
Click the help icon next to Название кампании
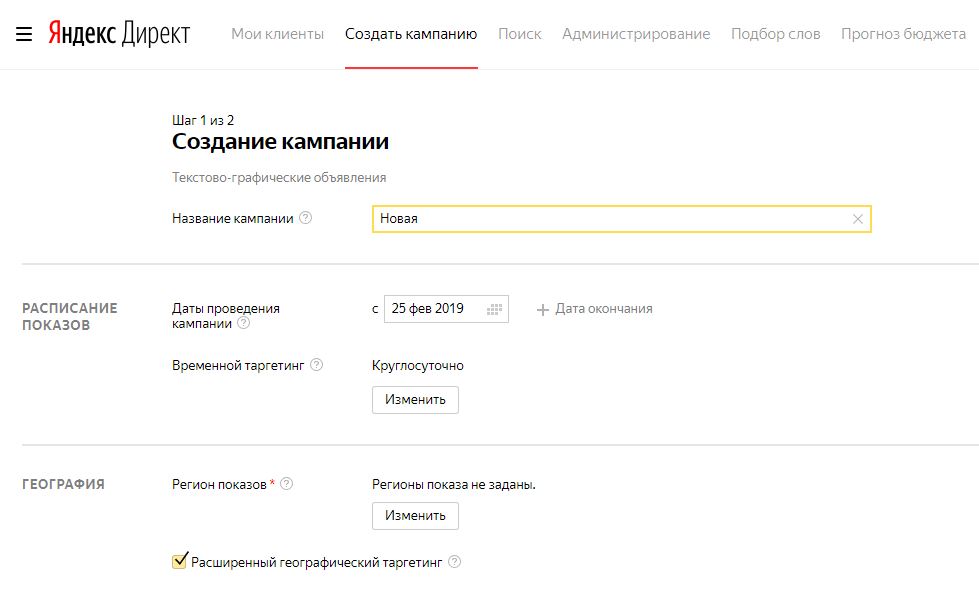306,218
